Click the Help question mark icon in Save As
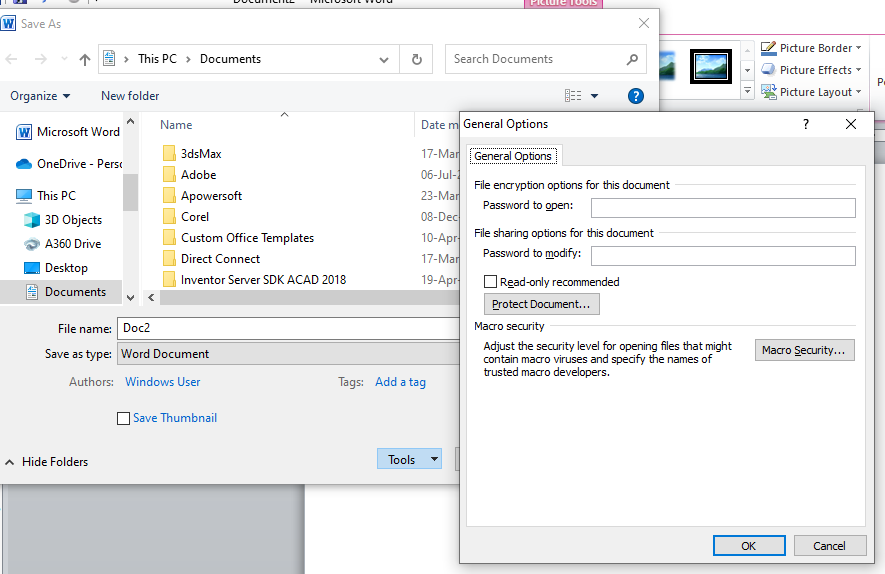885x574 pixels. [x=635, y=96]
